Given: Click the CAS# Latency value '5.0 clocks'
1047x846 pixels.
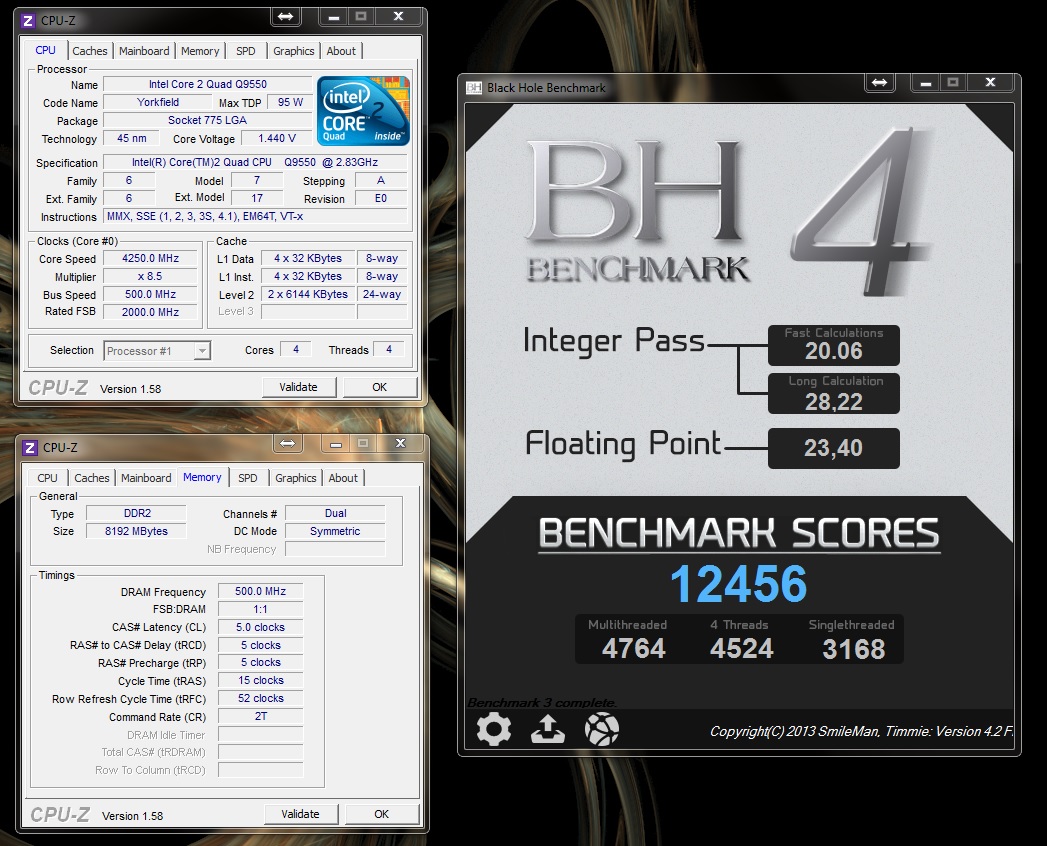Looking at the screenshot, I should 260,627.
